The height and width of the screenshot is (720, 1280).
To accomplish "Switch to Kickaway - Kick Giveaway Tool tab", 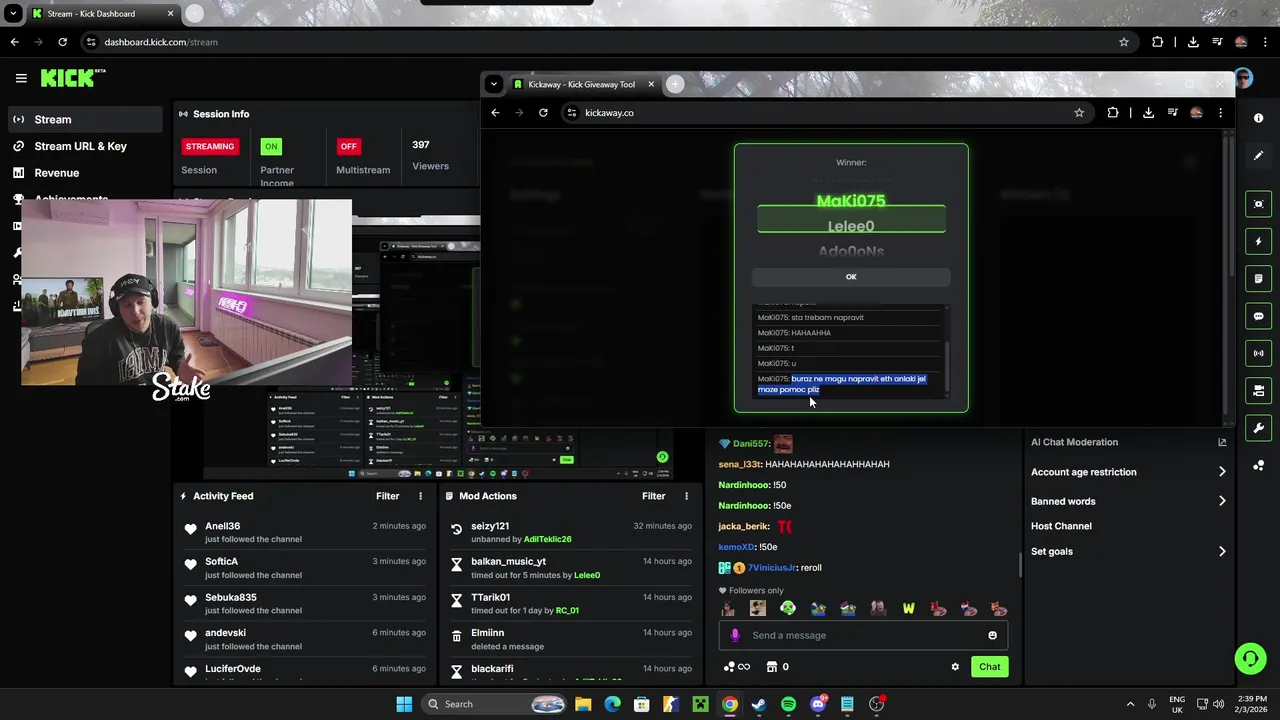I will click(582, 84).
